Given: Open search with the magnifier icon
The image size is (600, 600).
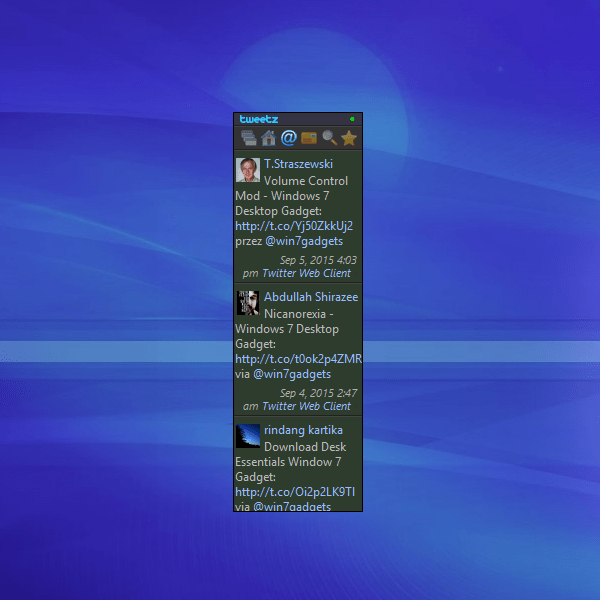Looking at the screenshot, I should [329, 138].
